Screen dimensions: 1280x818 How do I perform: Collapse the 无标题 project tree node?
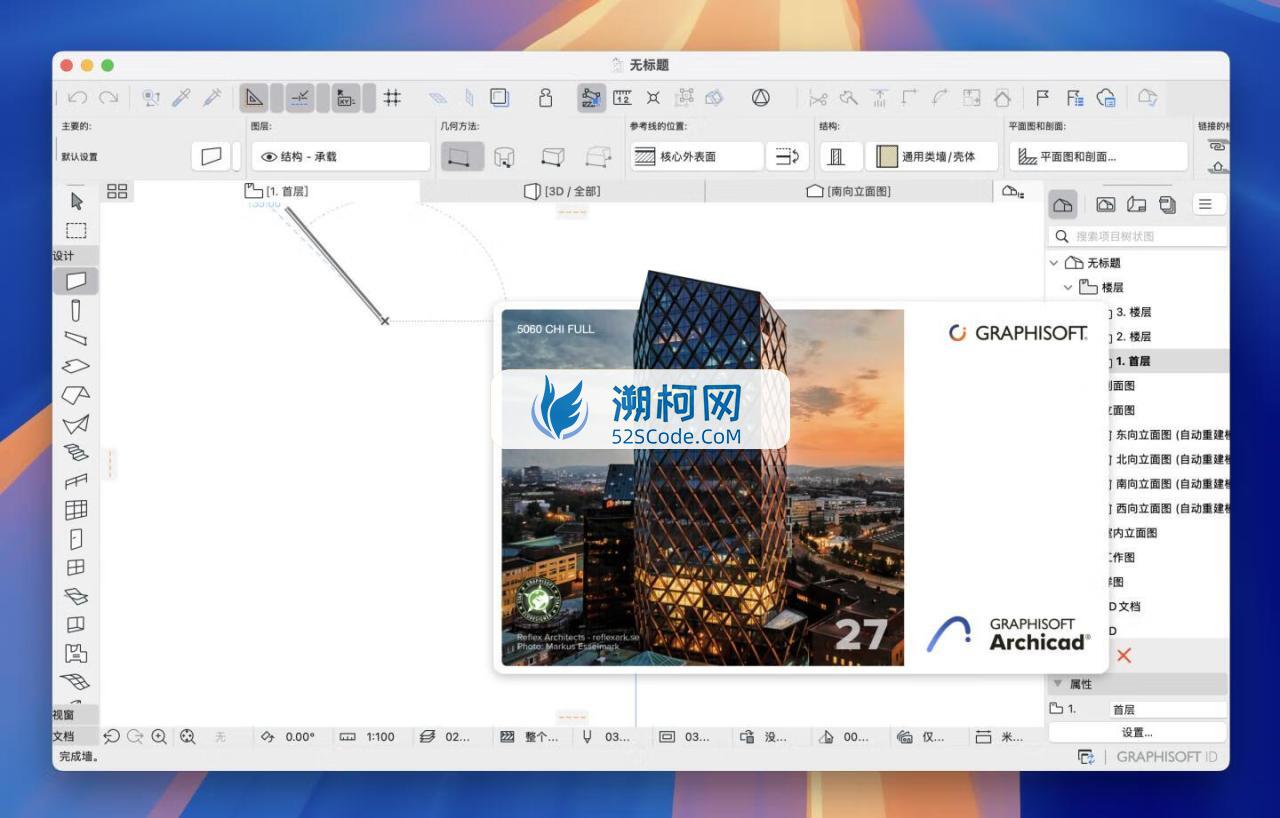1054,263
